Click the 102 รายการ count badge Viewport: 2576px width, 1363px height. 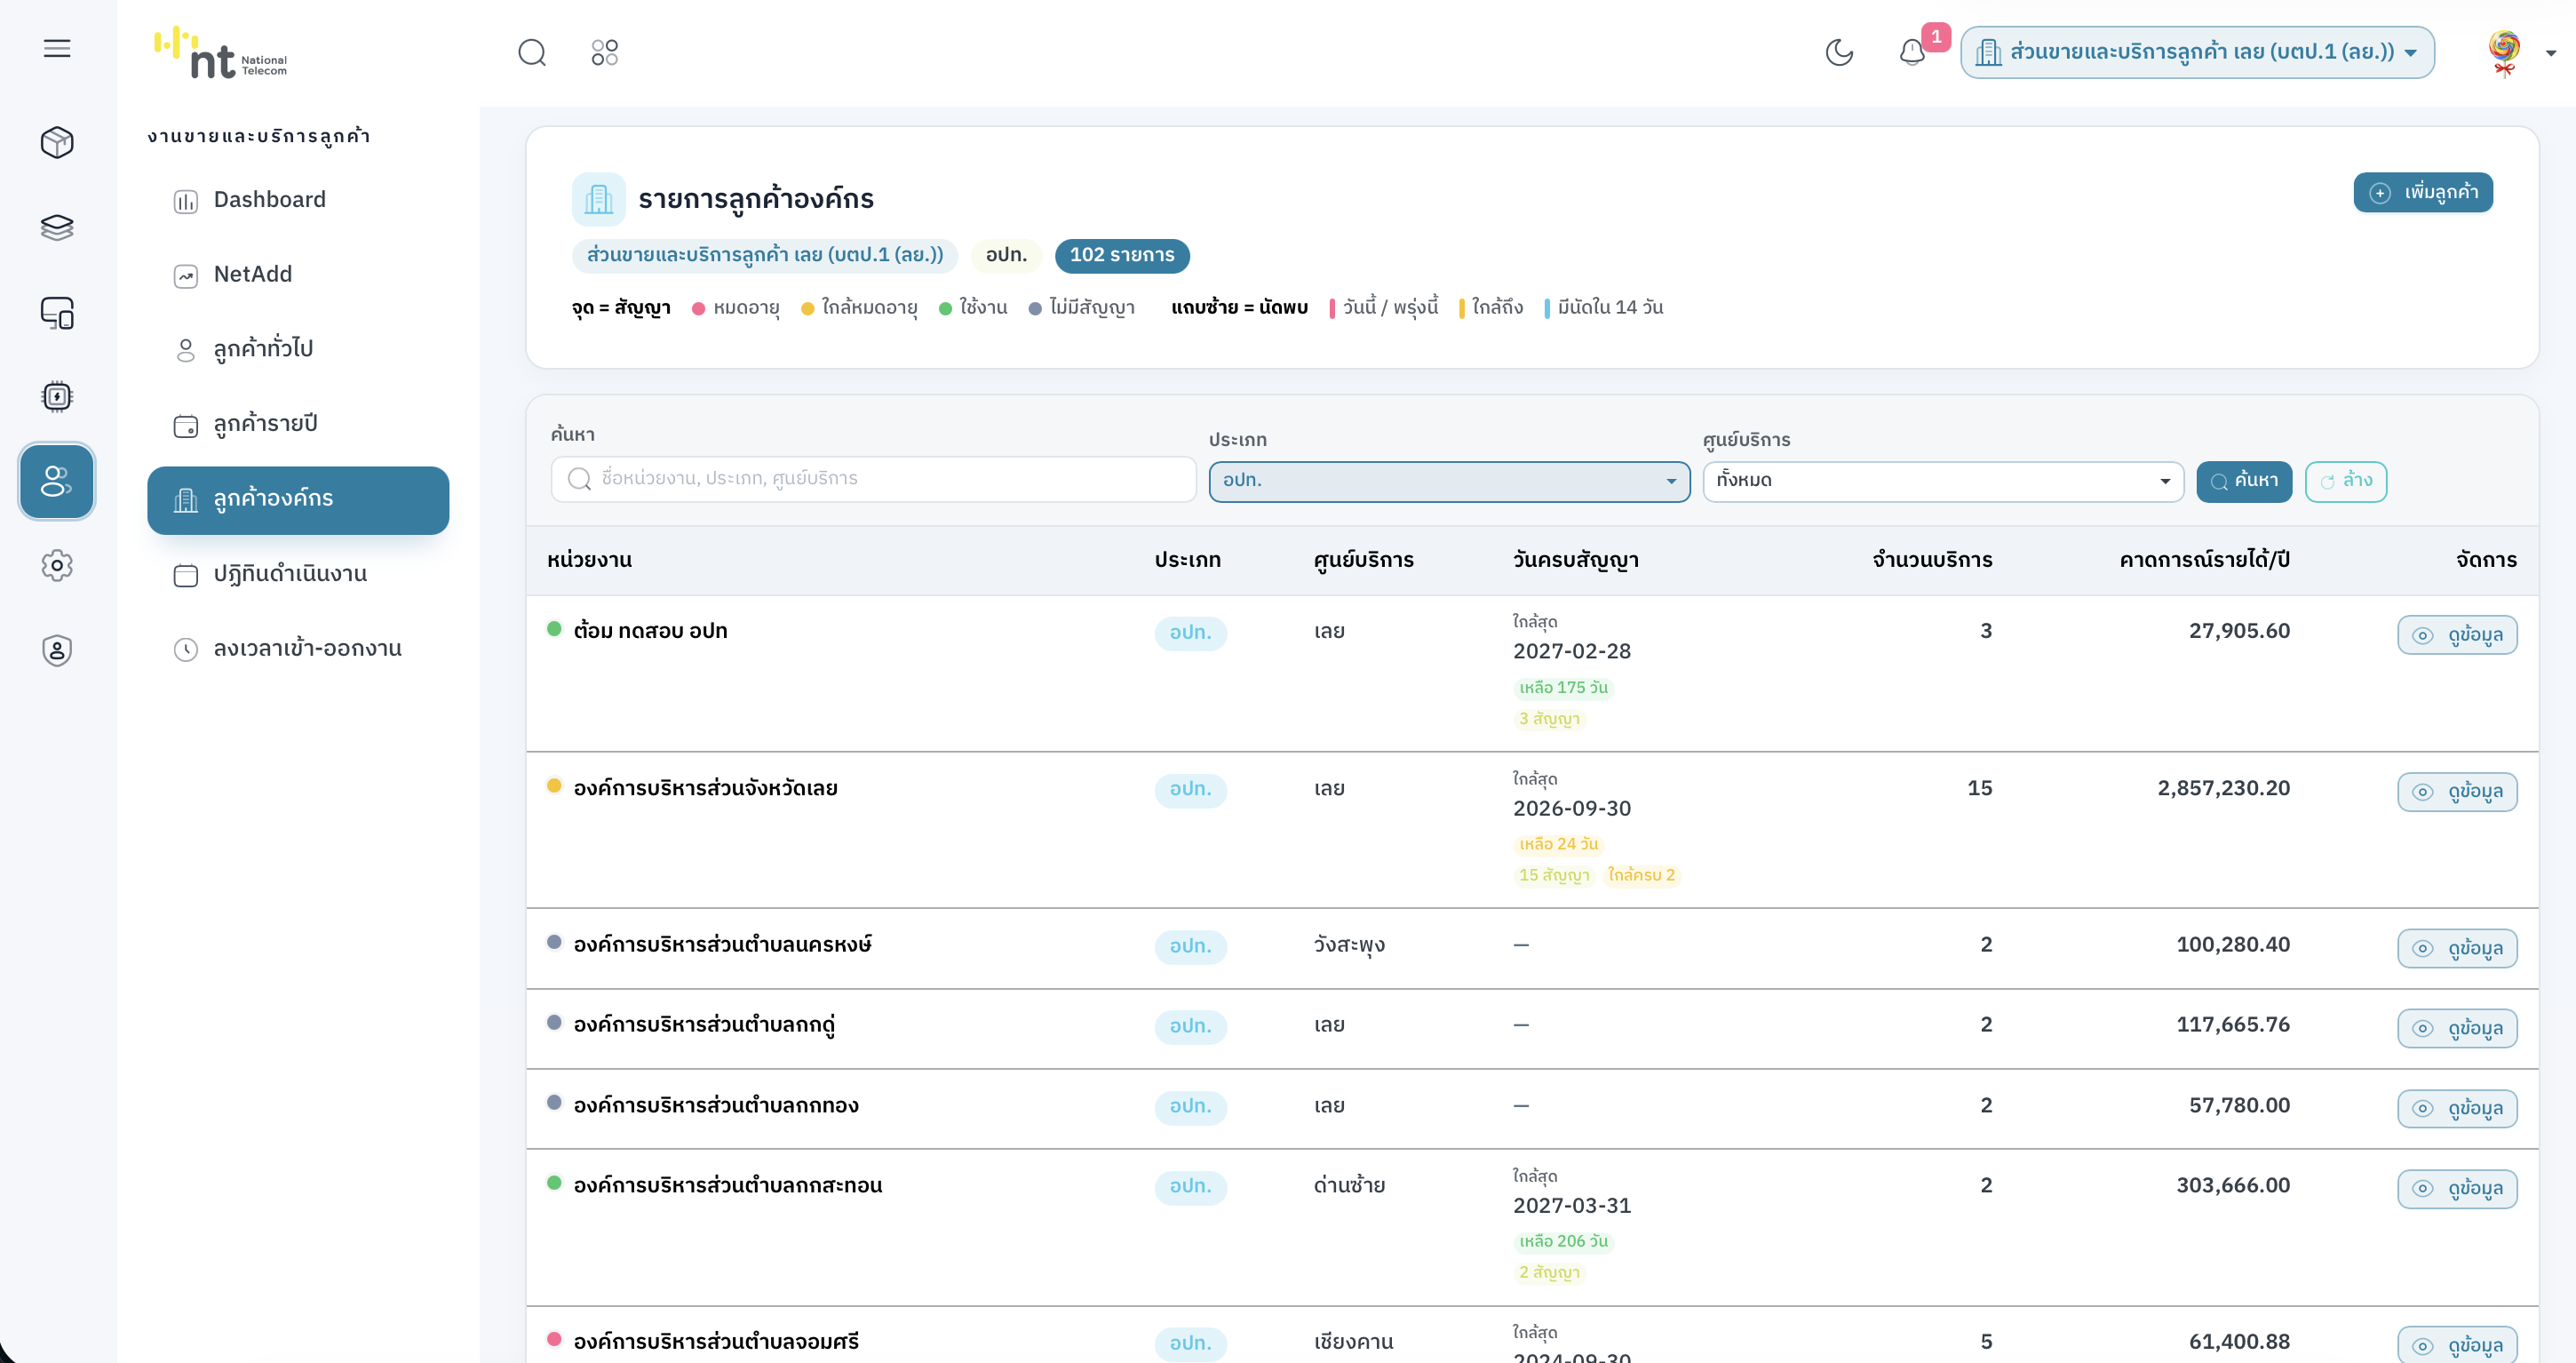point(1122,255)
